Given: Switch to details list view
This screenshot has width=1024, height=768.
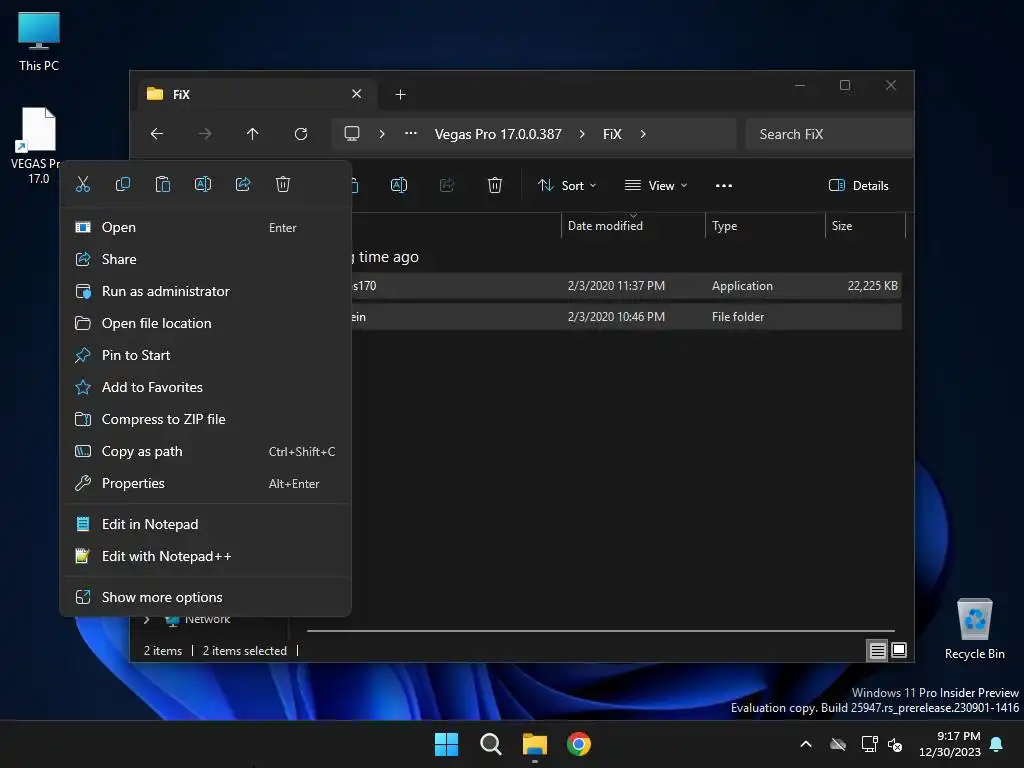Looking at the screenshot, I should (x=877, y=650).
